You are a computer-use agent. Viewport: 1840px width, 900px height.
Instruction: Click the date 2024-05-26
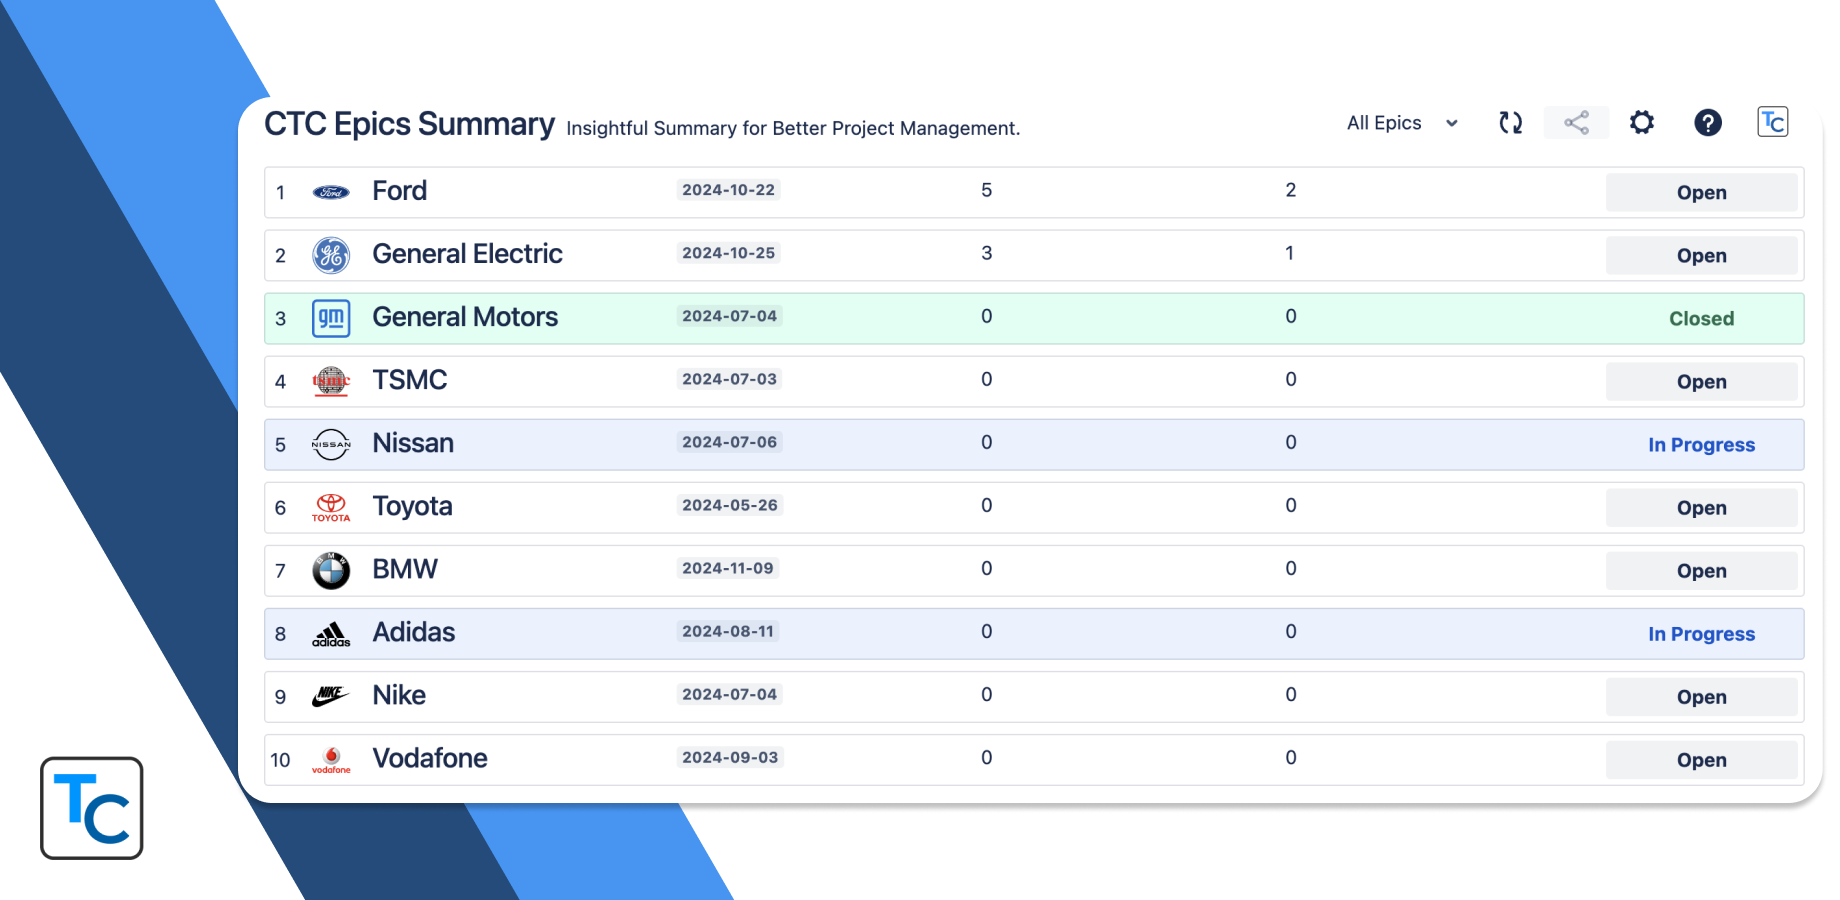[729, 505]
